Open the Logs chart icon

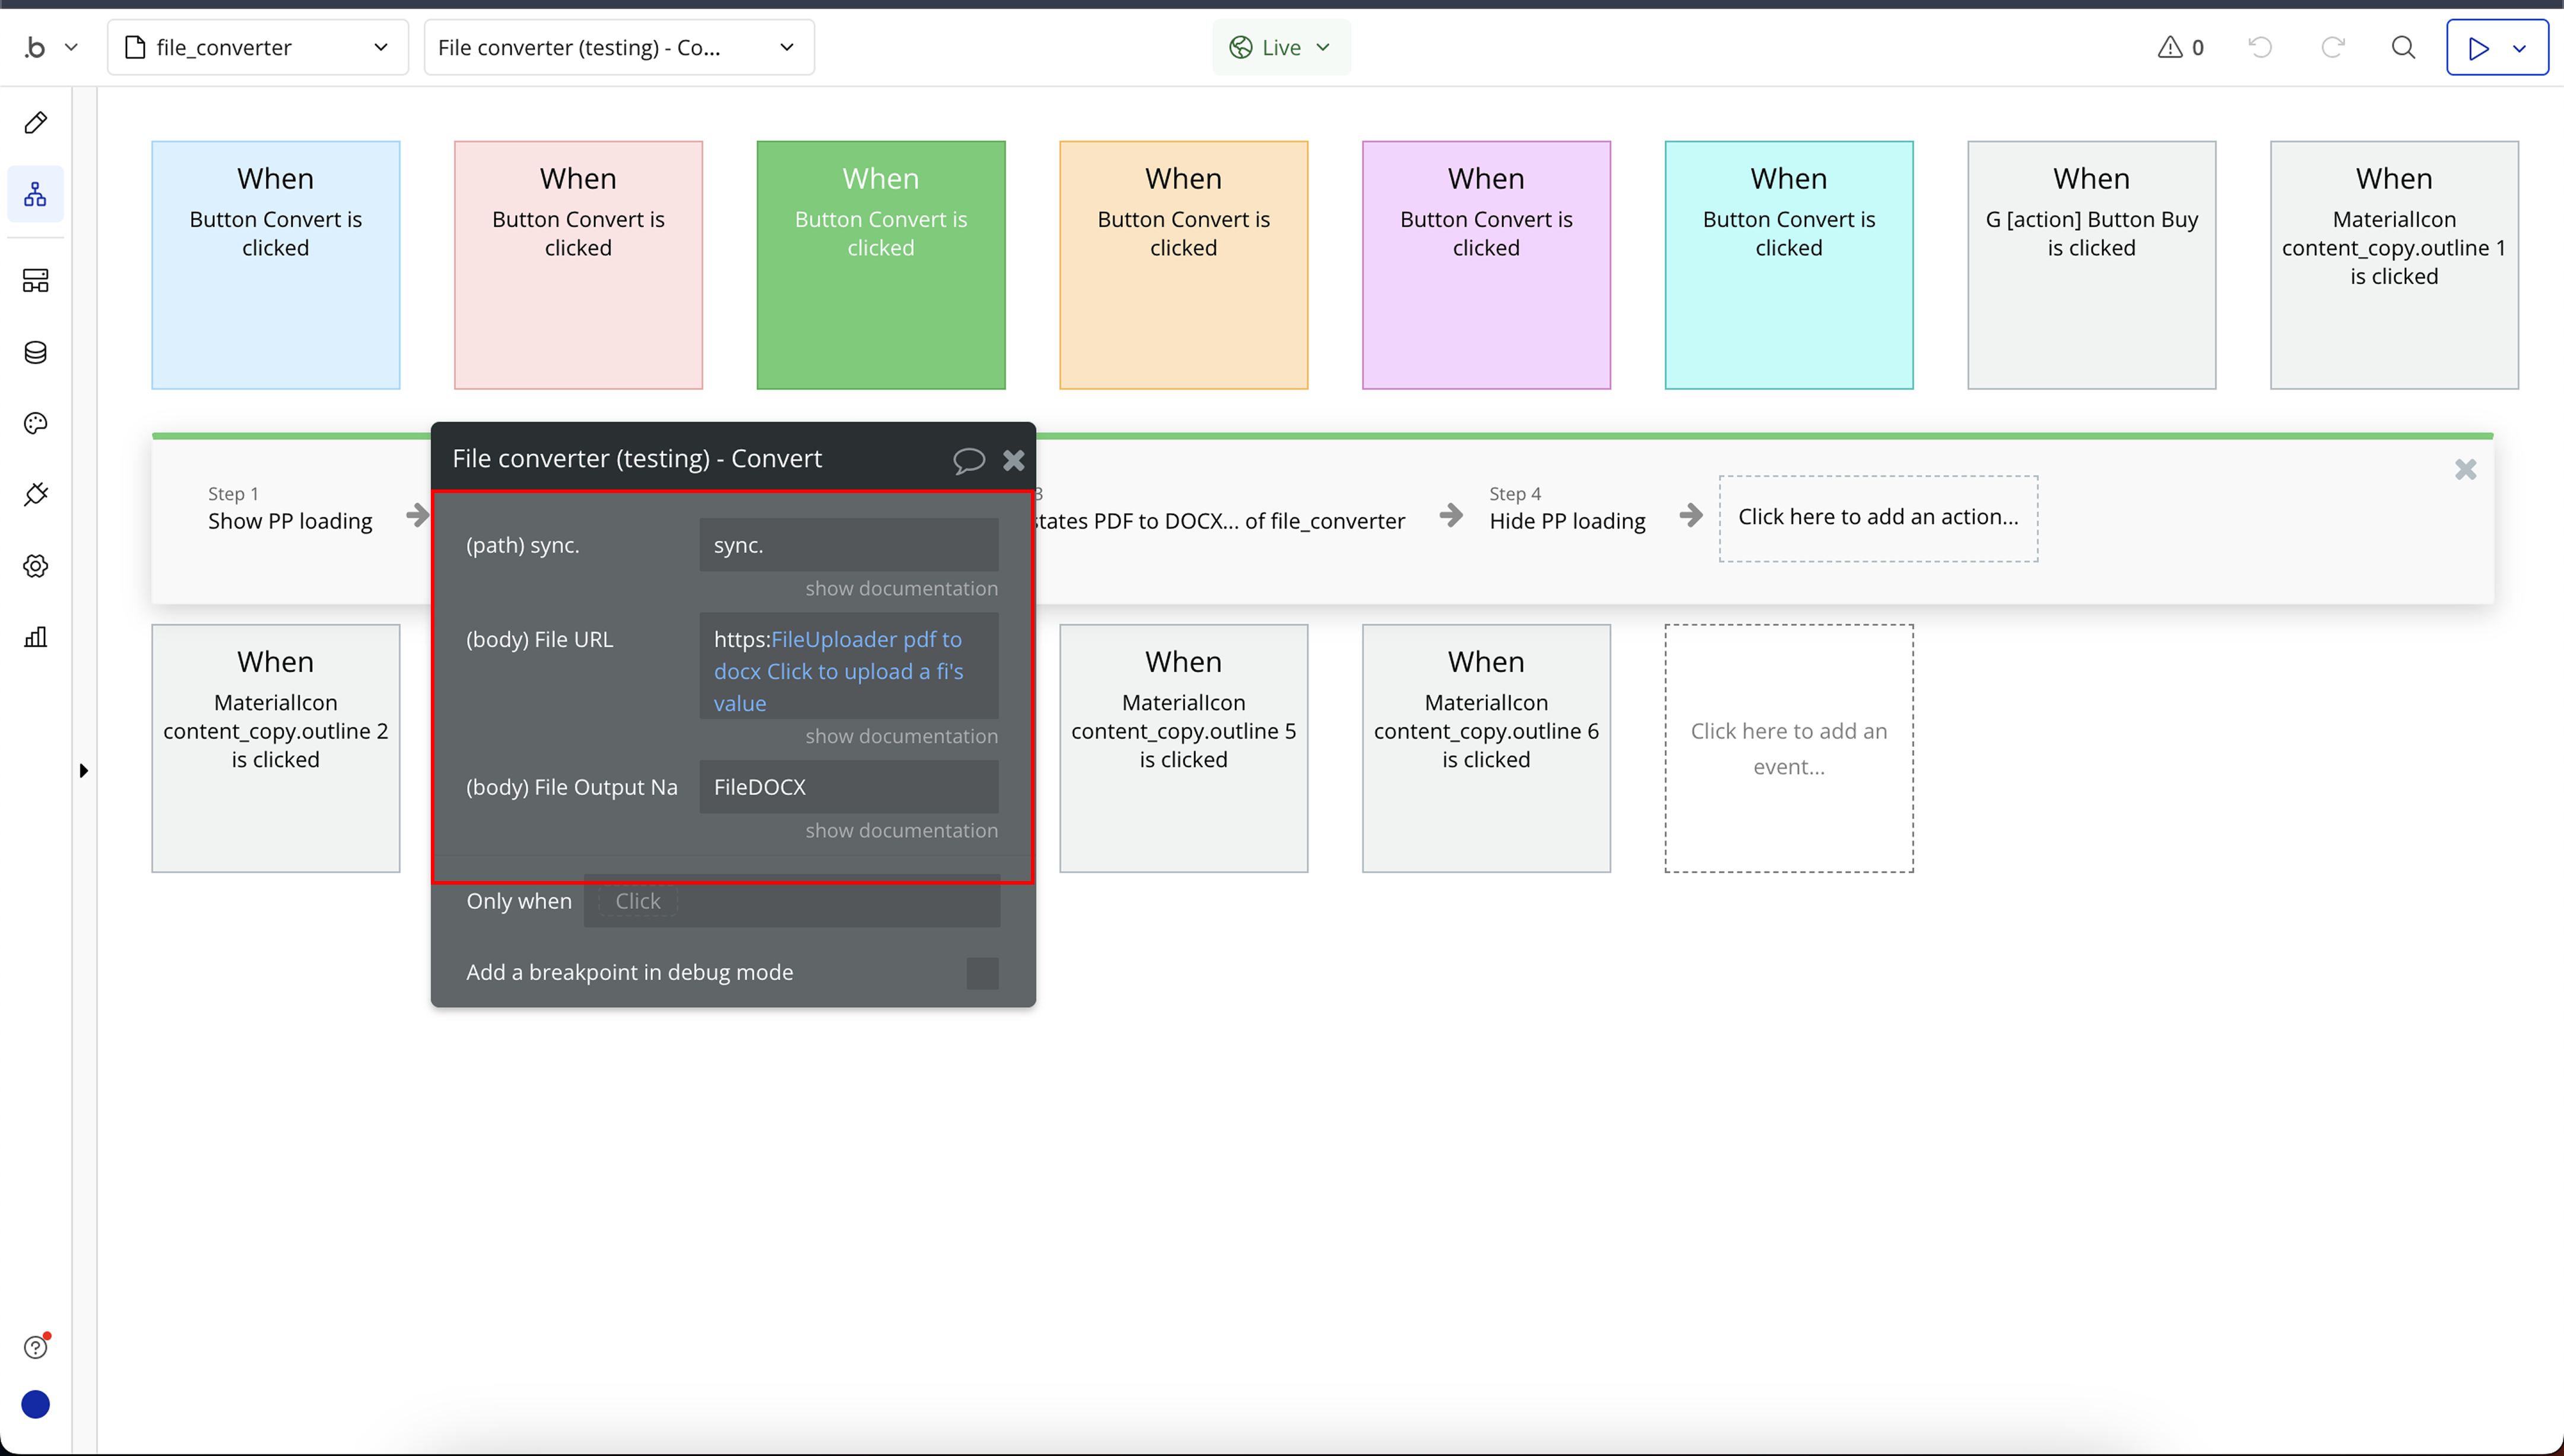(36, 637)
